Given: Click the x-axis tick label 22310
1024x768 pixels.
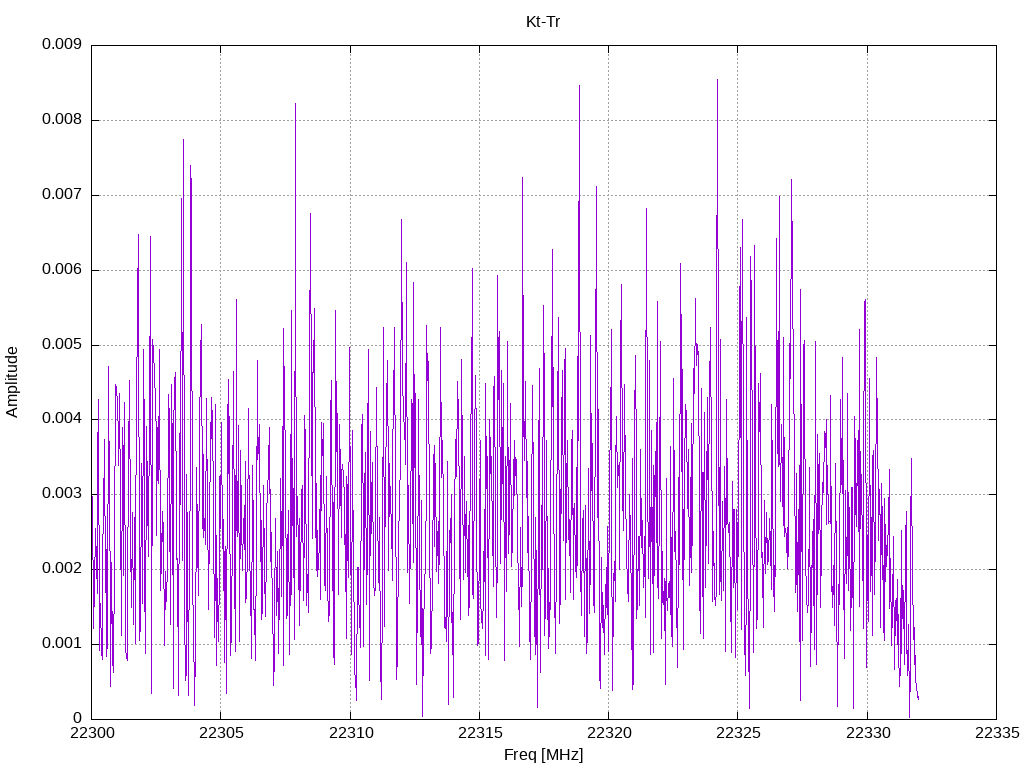Looking at the screenshot, I should [x=351, y=733].
